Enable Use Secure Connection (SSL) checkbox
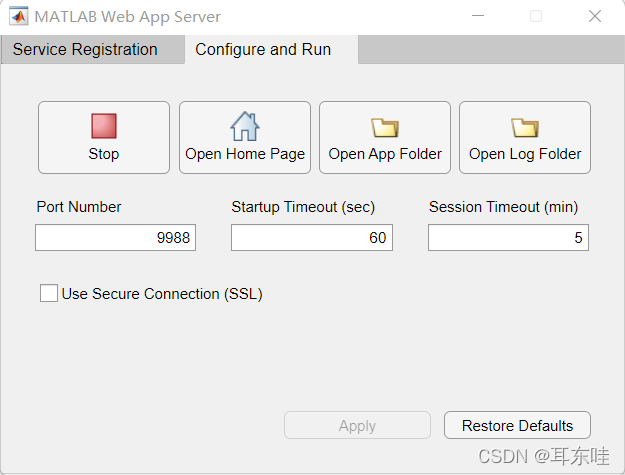This screenshot has height=475, width=625. [x=49, y=293]
